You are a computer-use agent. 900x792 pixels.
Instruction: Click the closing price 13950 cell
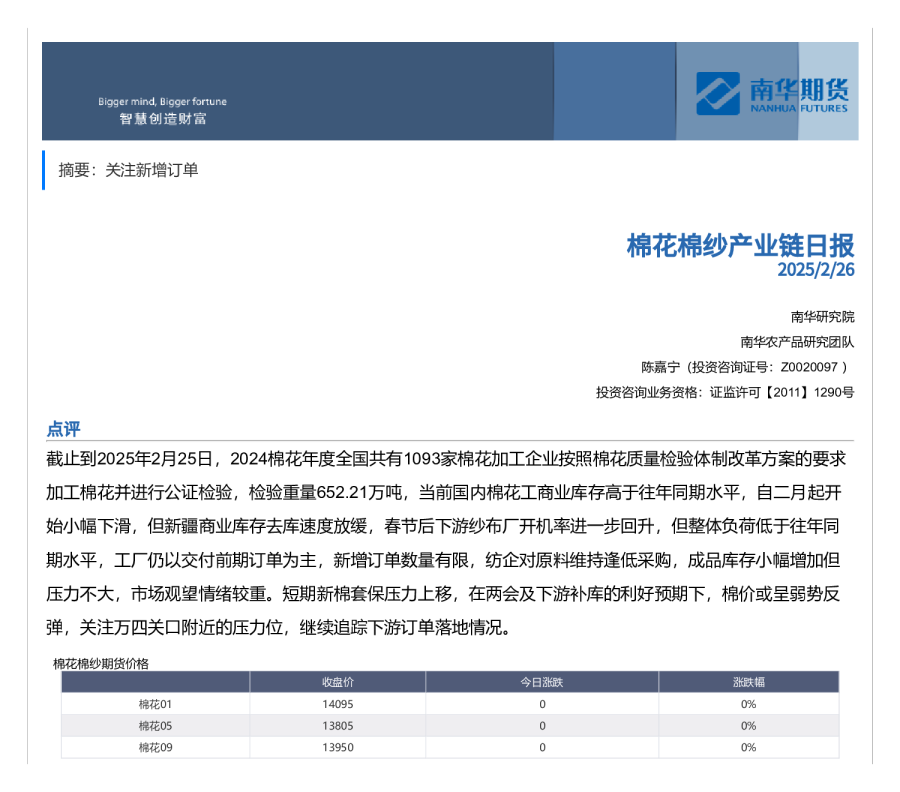(337, 748)
